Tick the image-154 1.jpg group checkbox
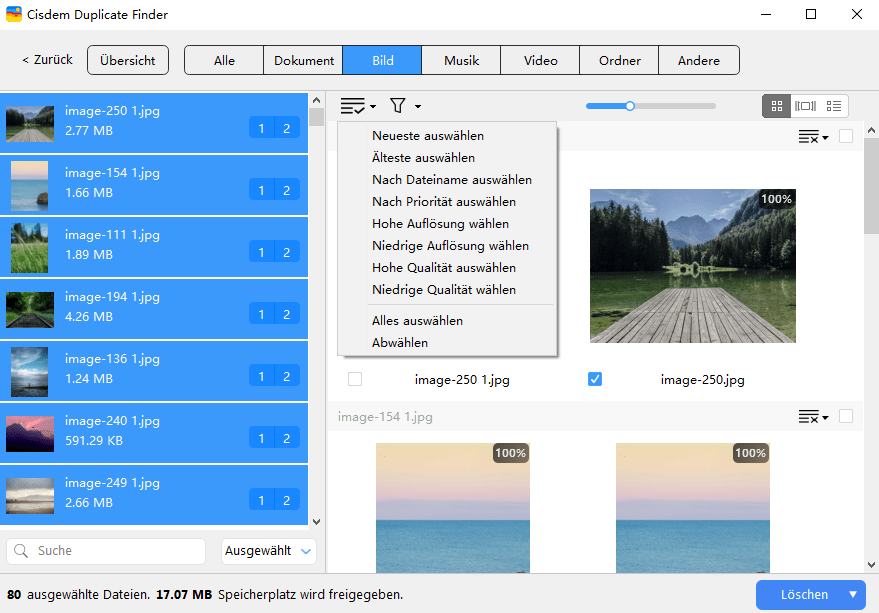 tap(846, 417)
